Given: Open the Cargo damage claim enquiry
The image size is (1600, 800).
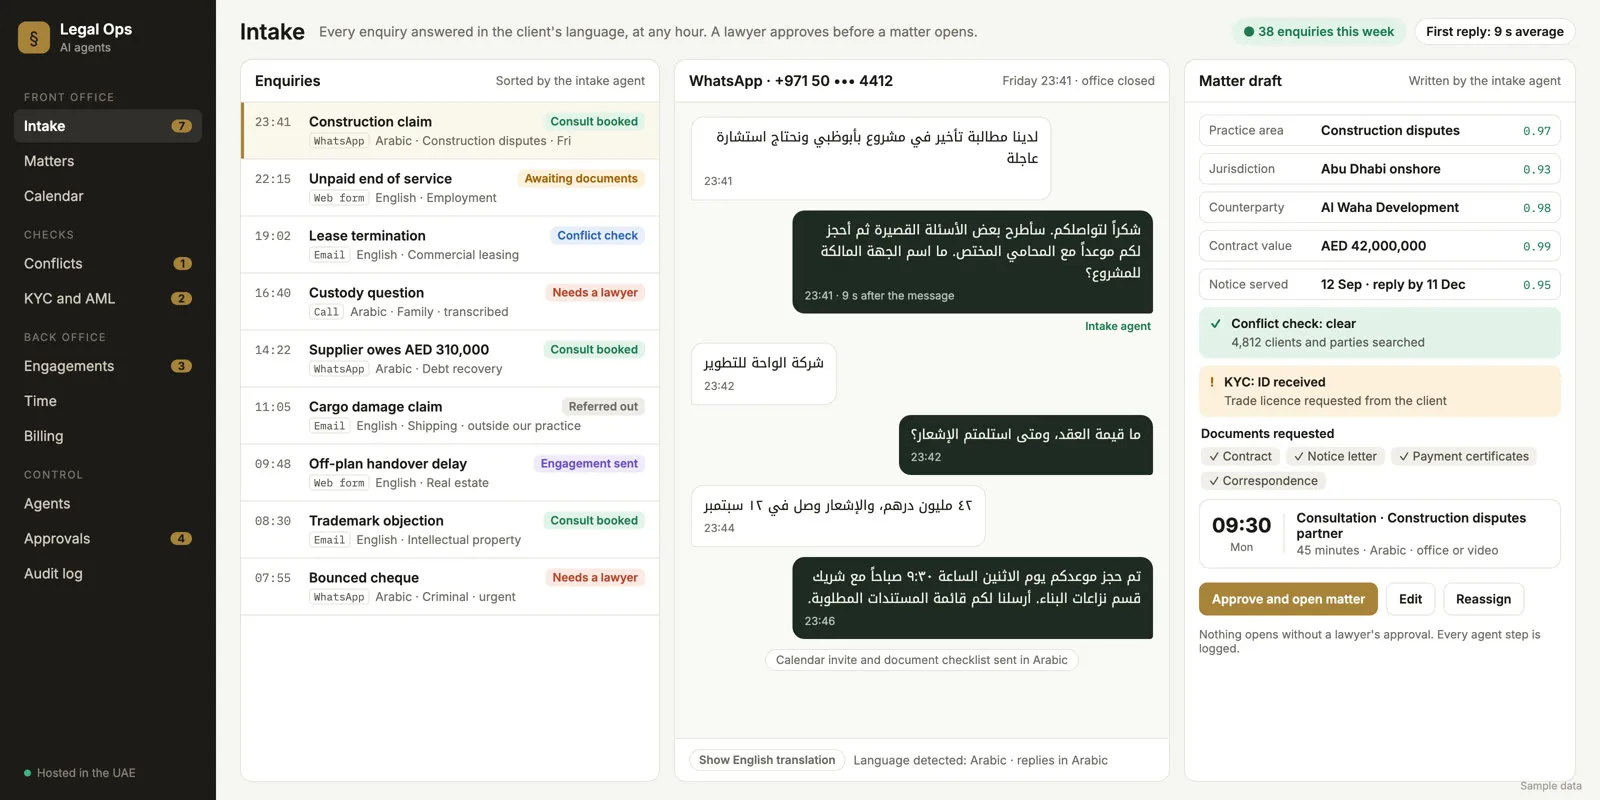Looking at the screenshot, I should point(450,416).
